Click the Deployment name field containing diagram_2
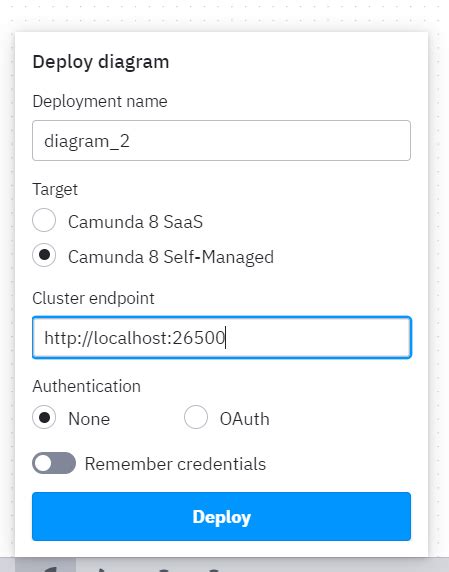Screen dimensions: 449x572 coord(221,140)
